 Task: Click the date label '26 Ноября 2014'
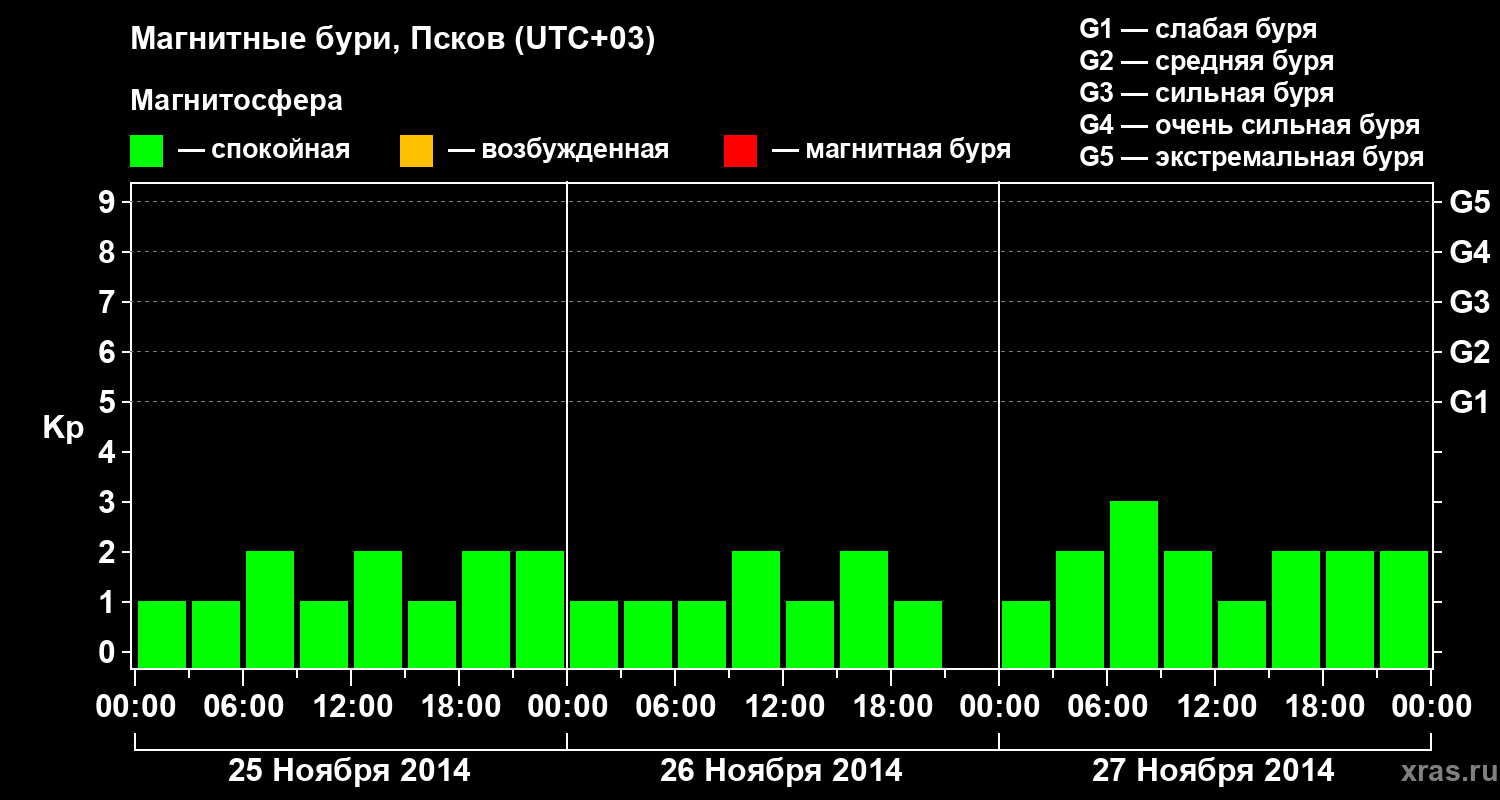point(781,771)
